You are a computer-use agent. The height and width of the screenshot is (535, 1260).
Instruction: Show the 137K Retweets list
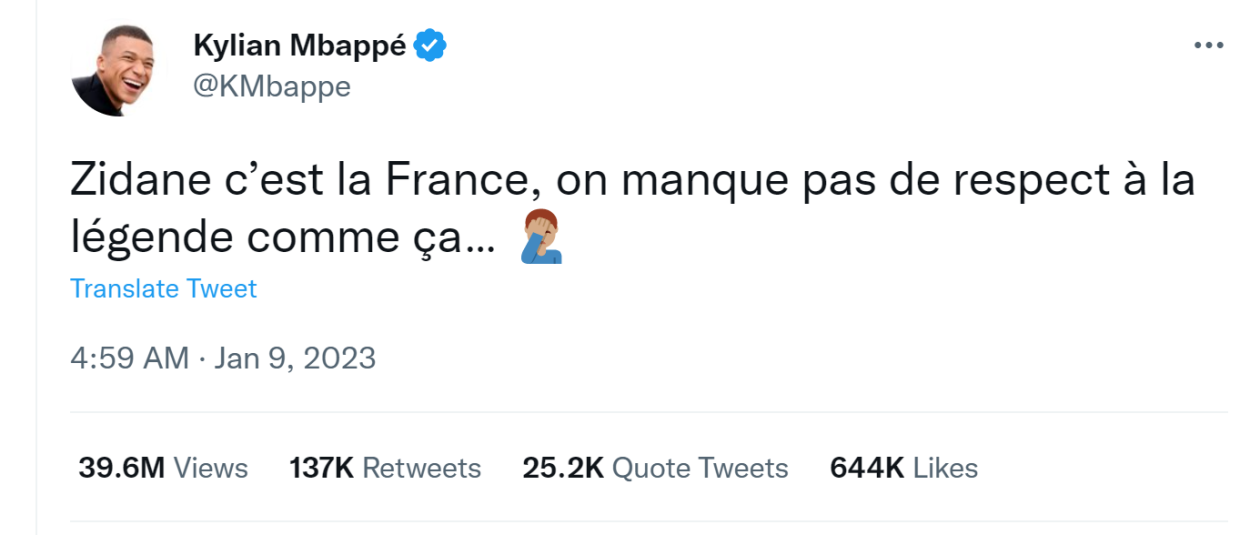click(385, 468)
